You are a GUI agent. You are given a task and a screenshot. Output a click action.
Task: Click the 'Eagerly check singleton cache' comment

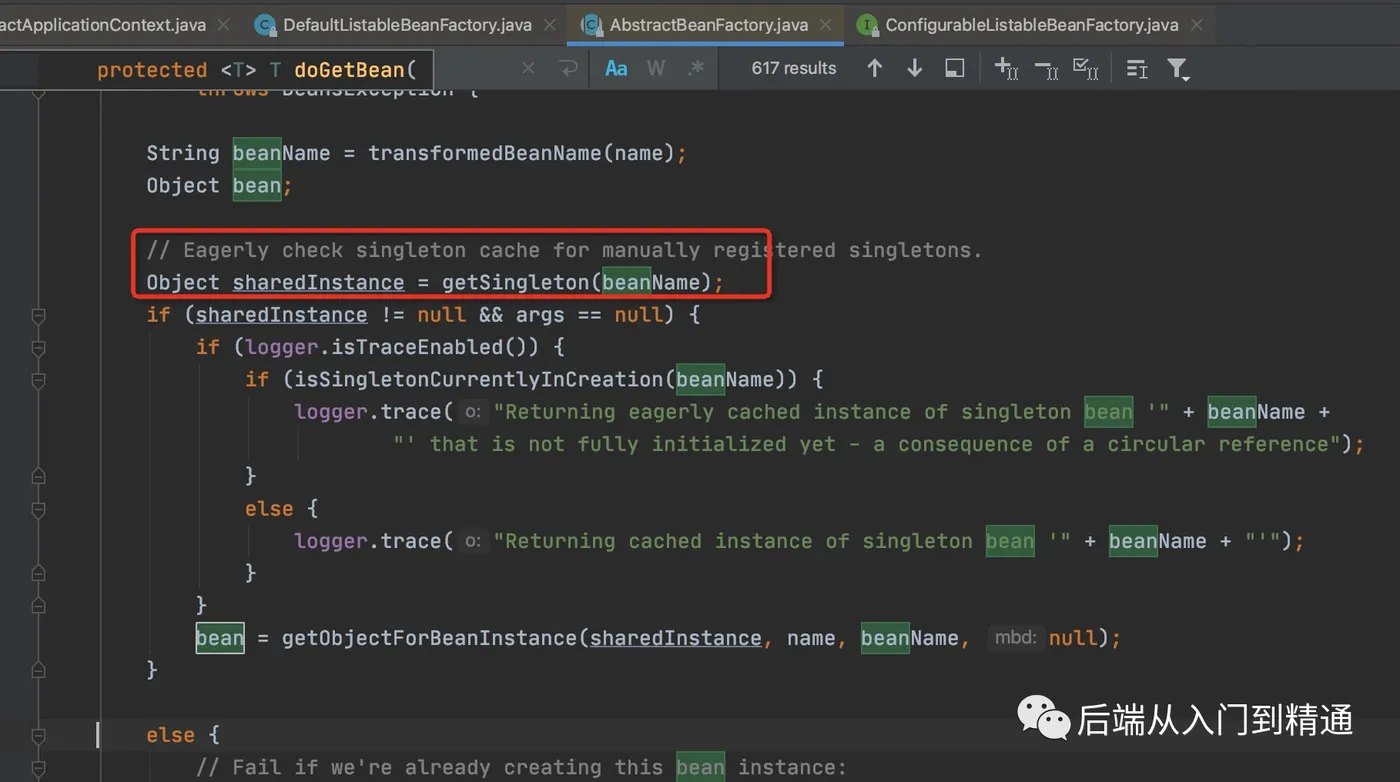[564, 250]
